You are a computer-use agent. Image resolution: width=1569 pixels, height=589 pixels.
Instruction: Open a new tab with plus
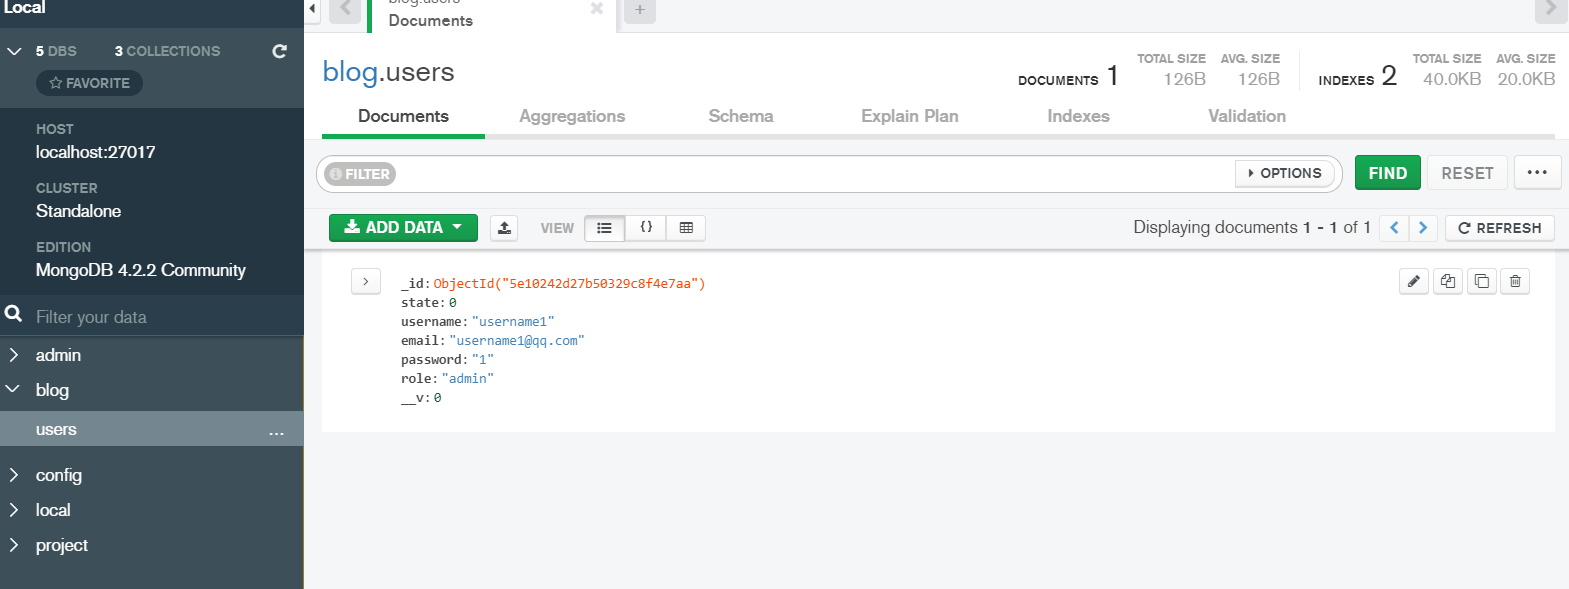pos(640,10)
